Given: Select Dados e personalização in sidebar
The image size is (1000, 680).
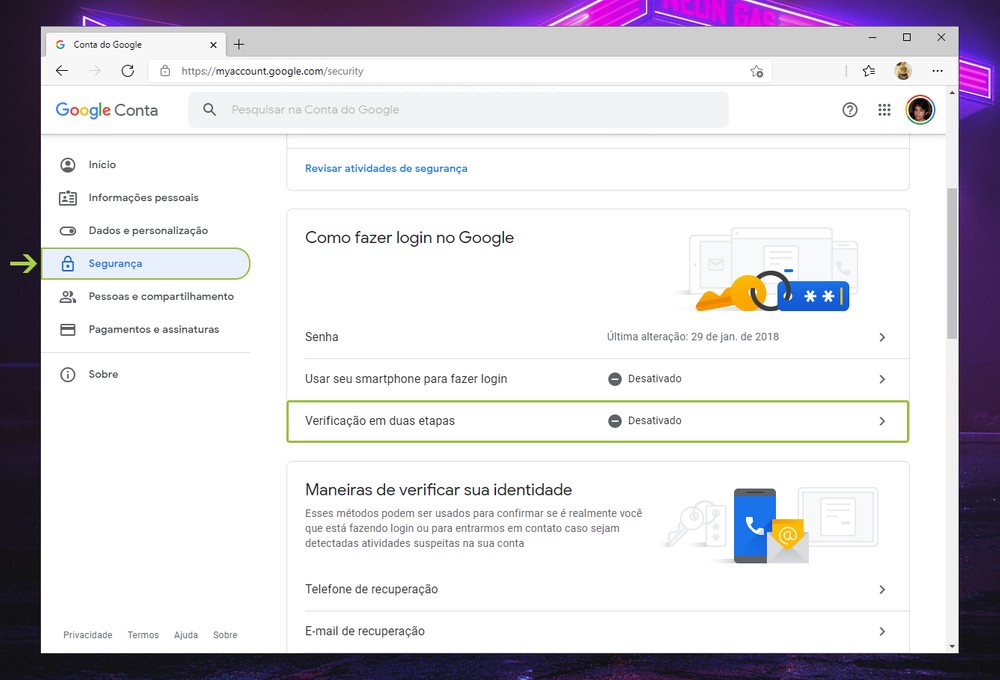Looking at the screenshot, I should [148, 230].
